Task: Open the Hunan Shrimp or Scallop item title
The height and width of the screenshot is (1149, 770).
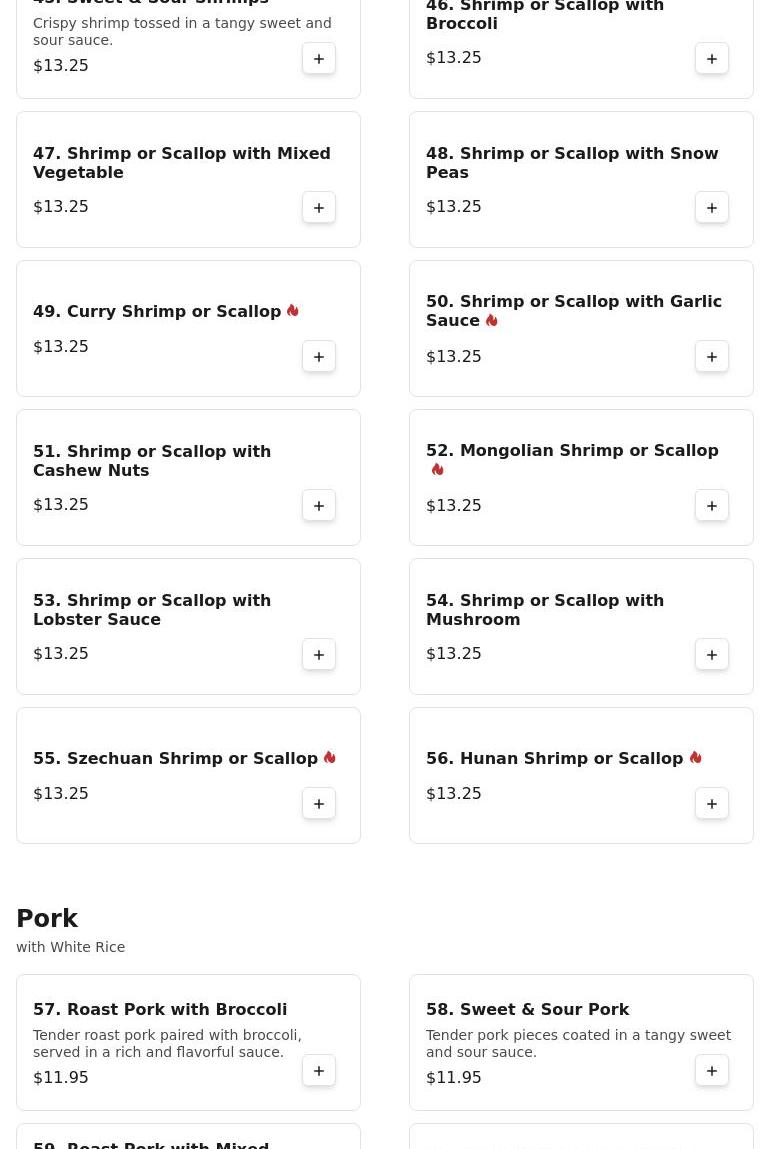Action: click(x=554, y=759)
